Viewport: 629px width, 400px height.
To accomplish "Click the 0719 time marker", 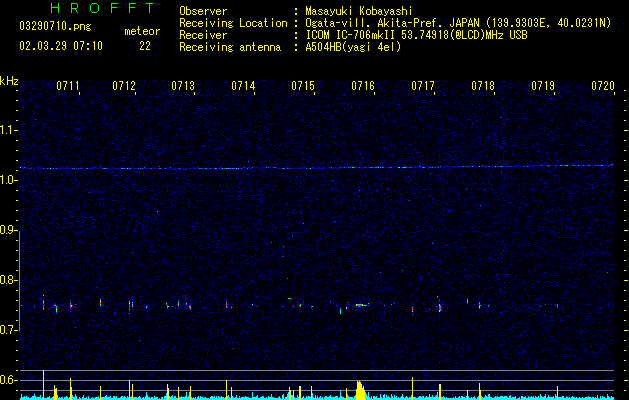I will point(543,86).
